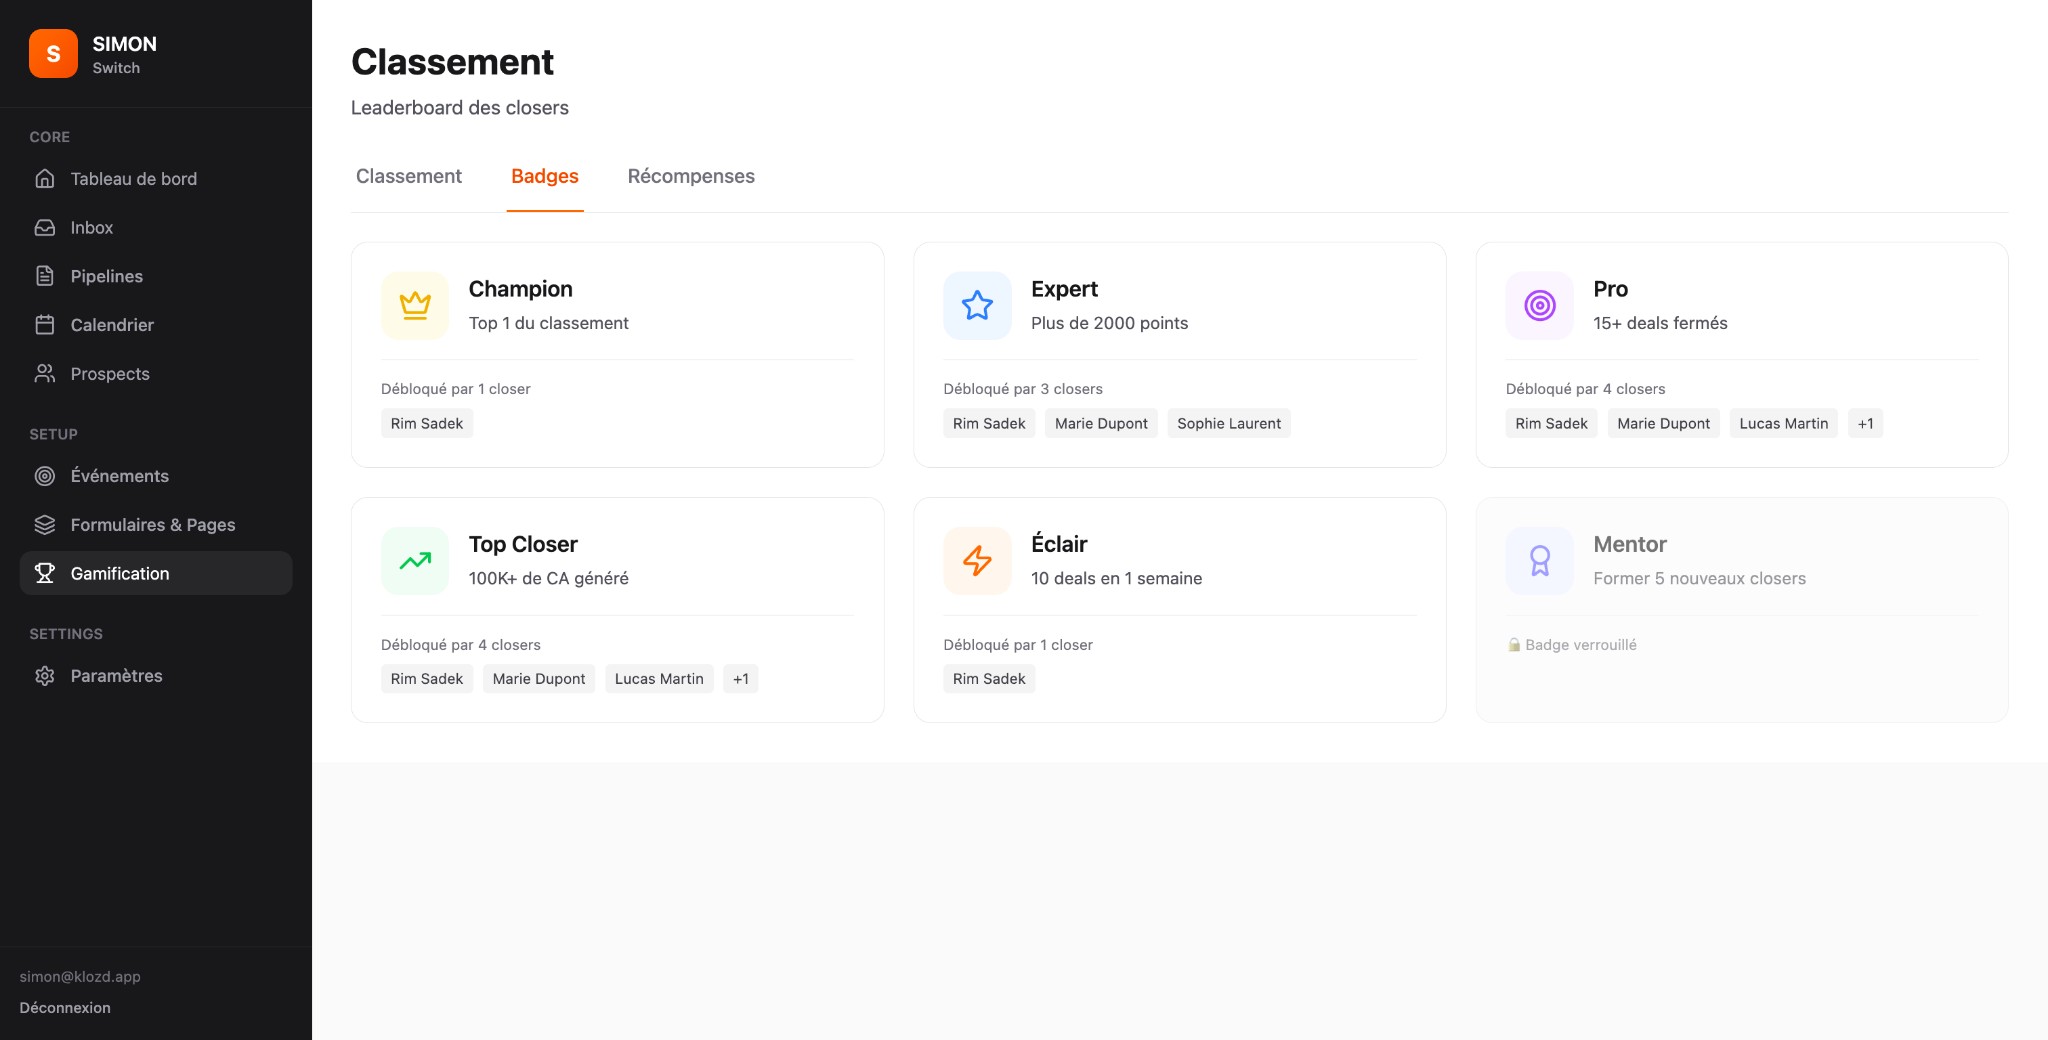Switch to the Récompenses tab
Viewport: 2048px width, 1040px height.
(691, 176)
